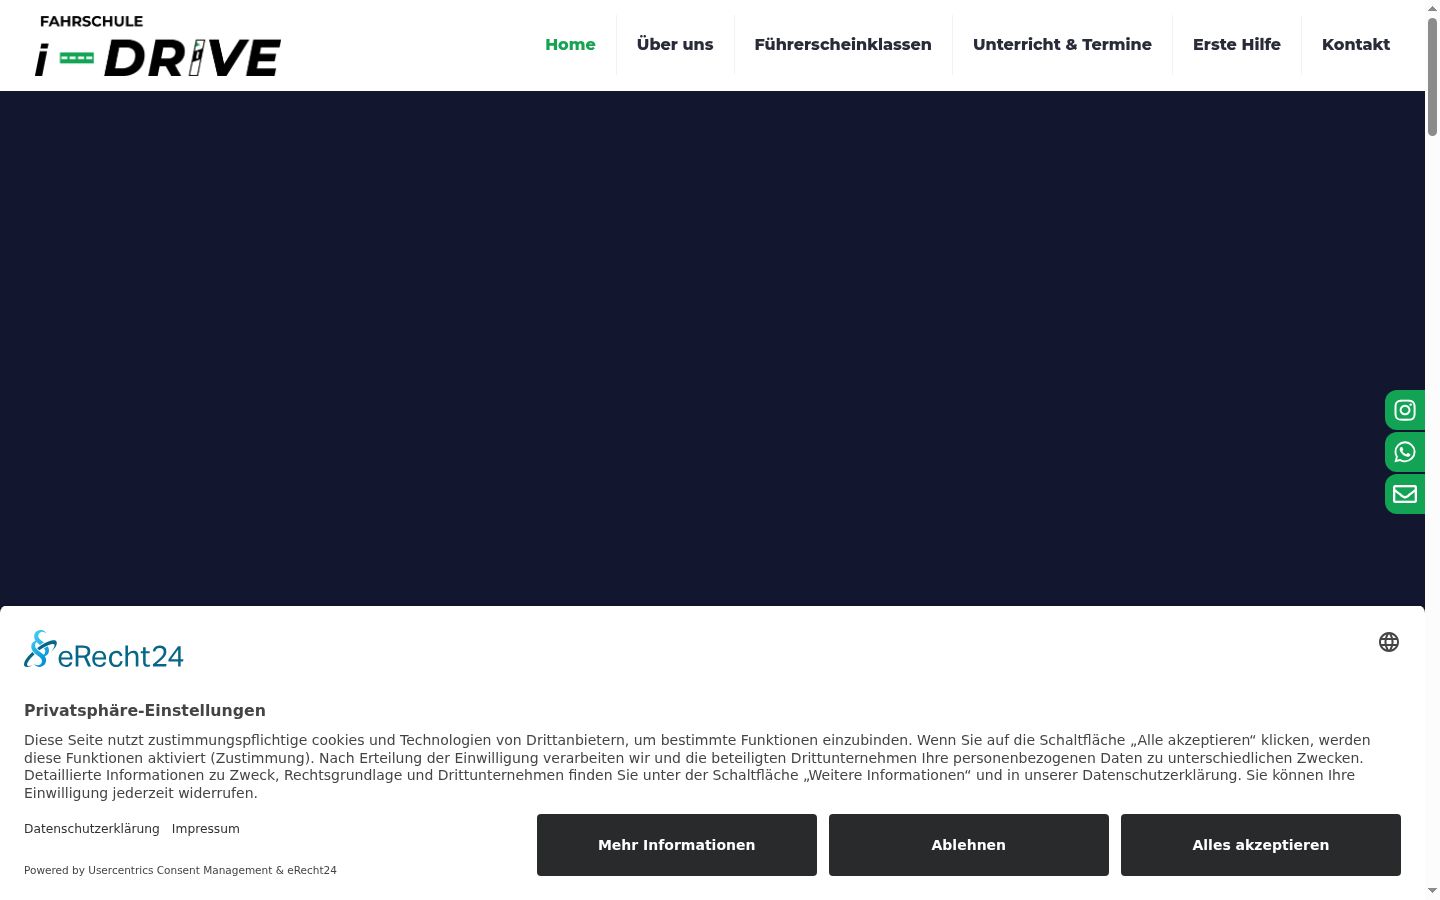Open the Instagram side icon

tap(1405, 410)
